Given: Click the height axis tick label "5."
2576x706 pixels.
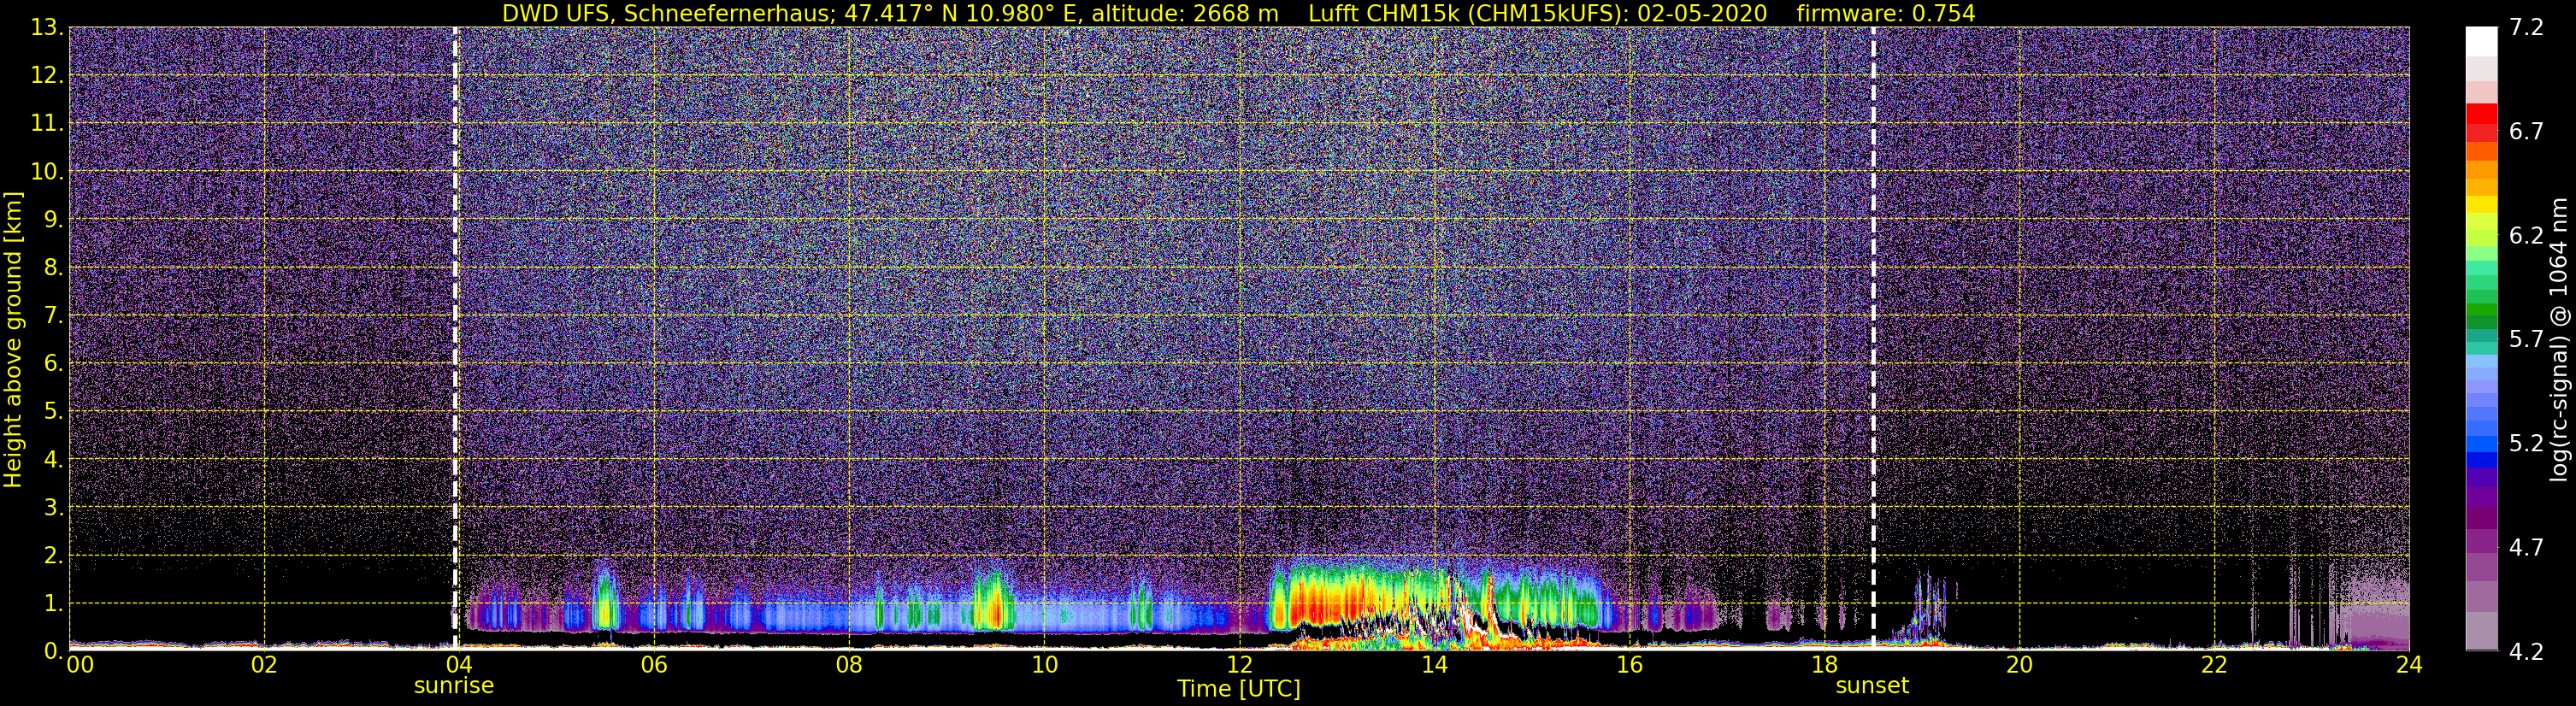Looking at the screenshot, I should 53,412.
